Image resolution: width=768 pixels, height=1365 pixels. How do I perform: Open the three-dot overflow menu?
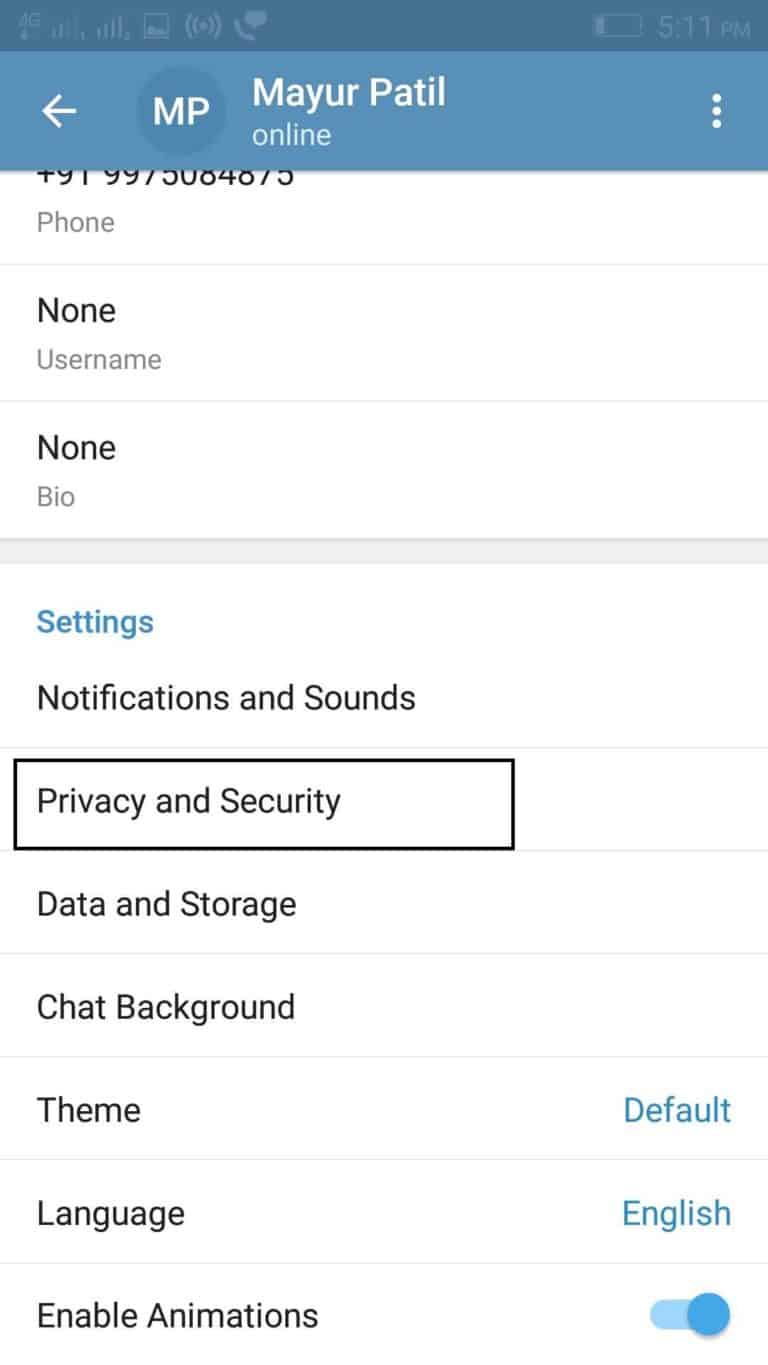click(716, 111)
